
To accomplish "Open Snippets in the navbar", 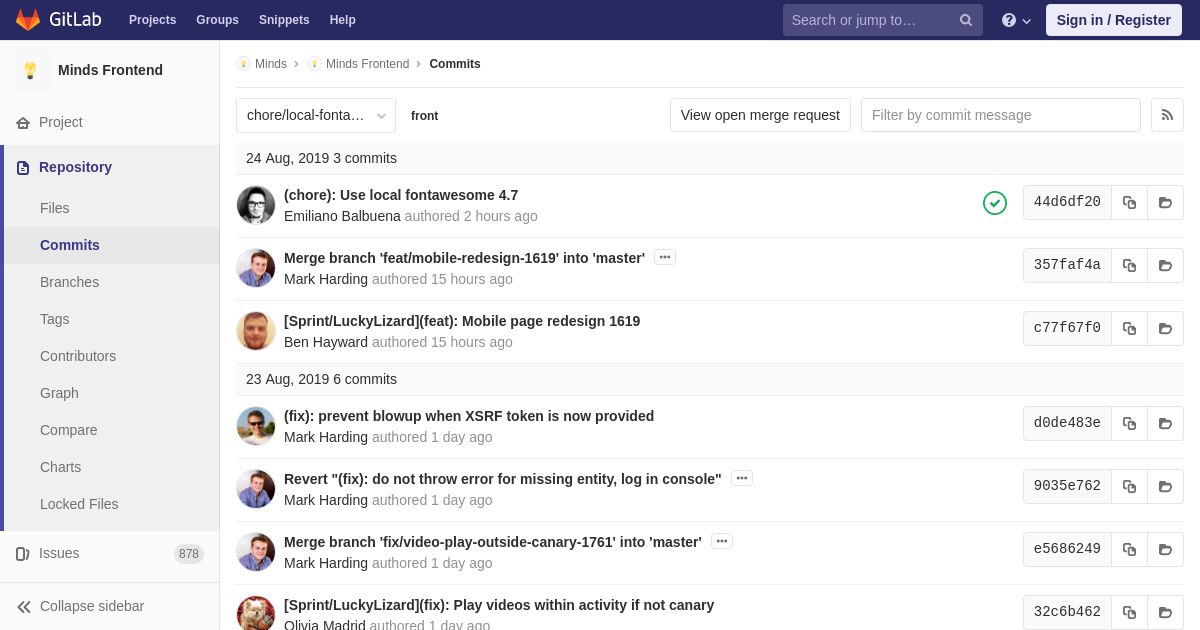I will (x=284, y=20).
